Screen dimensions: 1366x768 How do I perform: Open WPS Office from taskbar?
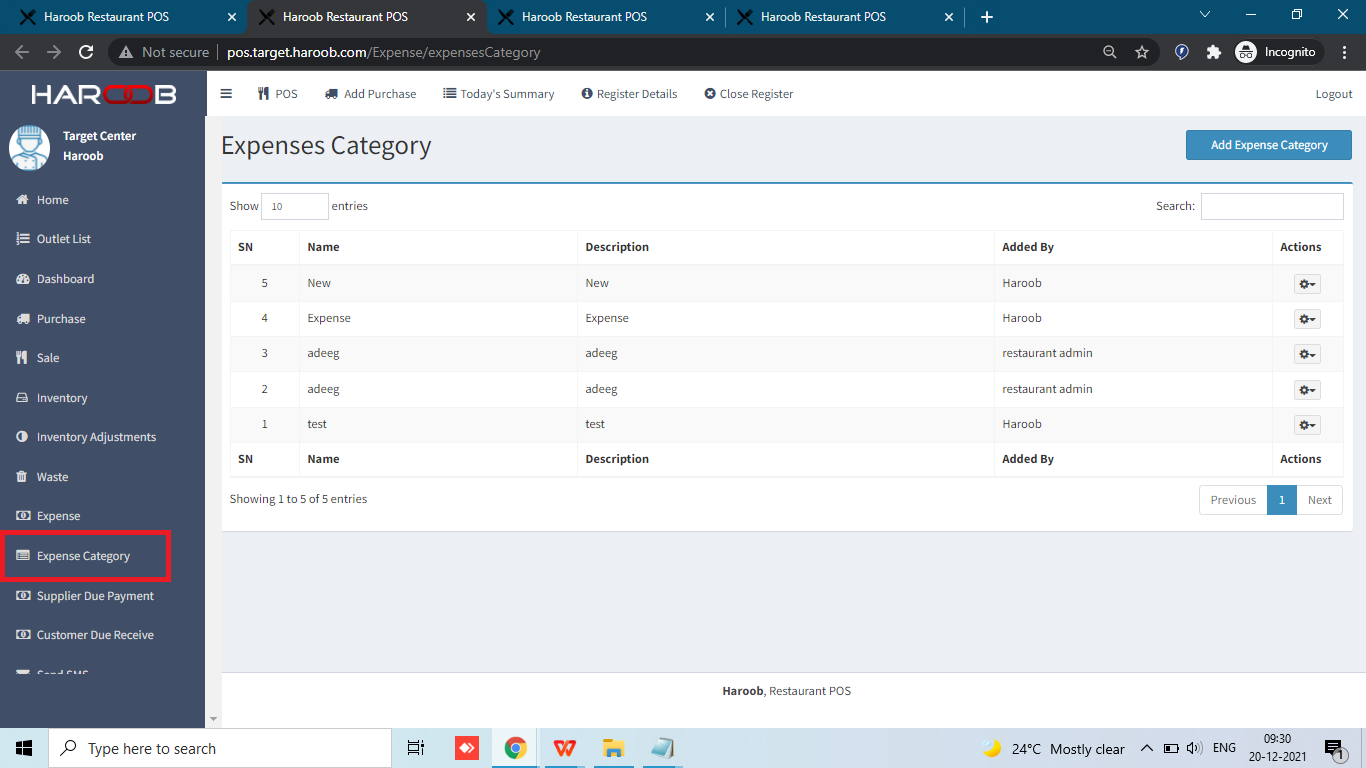click(x=565, y=748)
